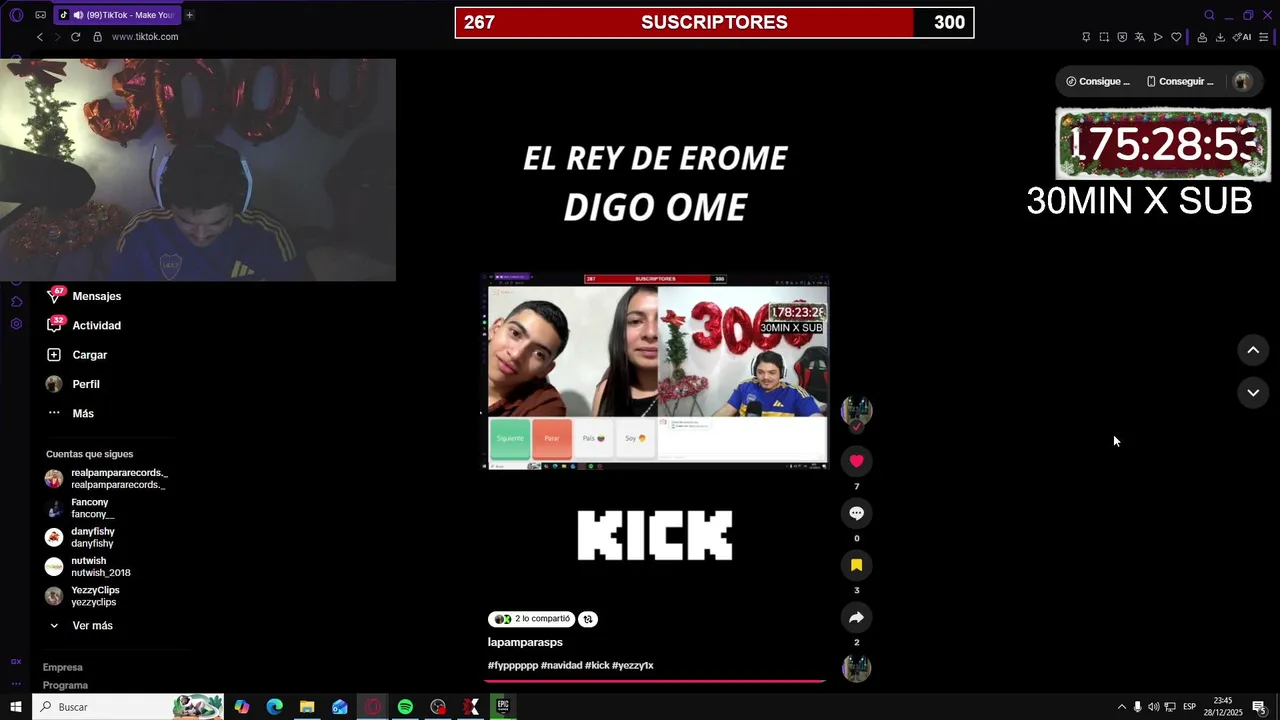Toggle the repost icon beside shared badge
The height and width of the screenshot is (720, 1280).
click(588, 619)
